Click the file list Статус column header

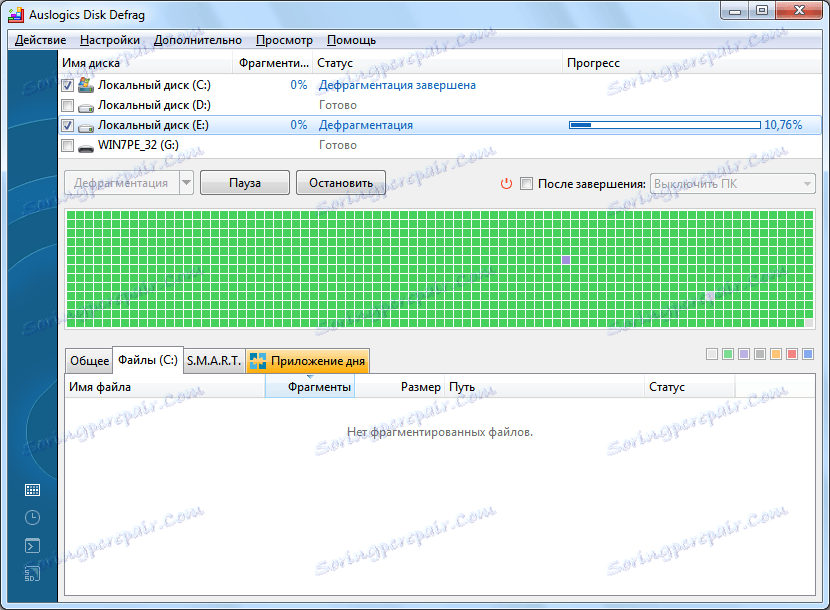point(690,387)
